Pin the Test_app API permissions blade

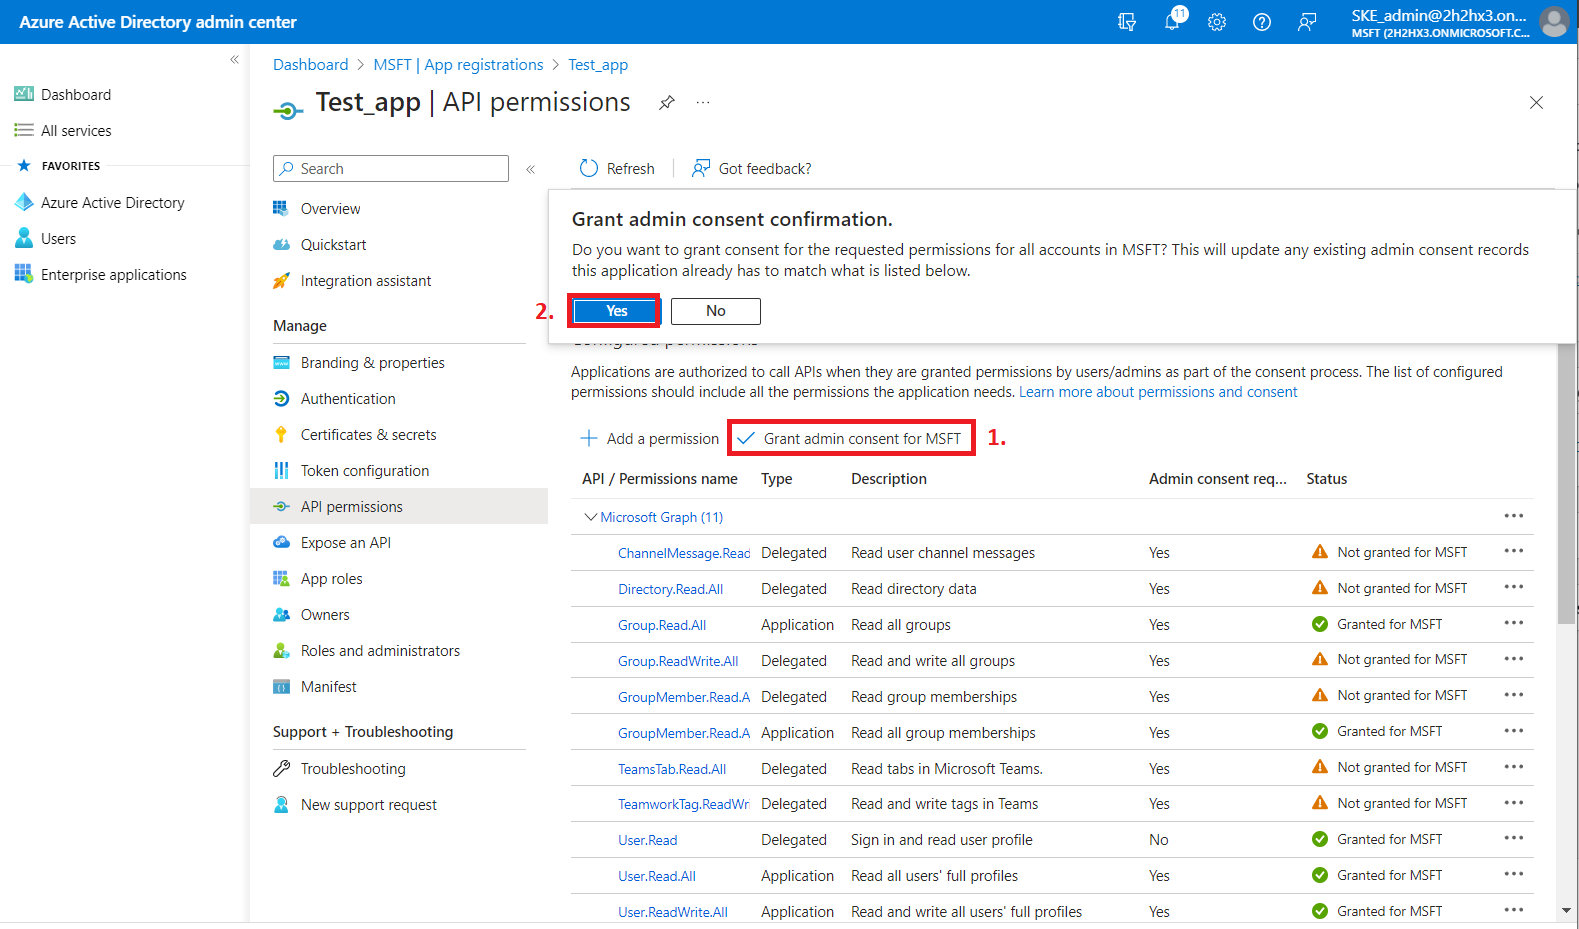pyautogui.click(x=666, y=103)
